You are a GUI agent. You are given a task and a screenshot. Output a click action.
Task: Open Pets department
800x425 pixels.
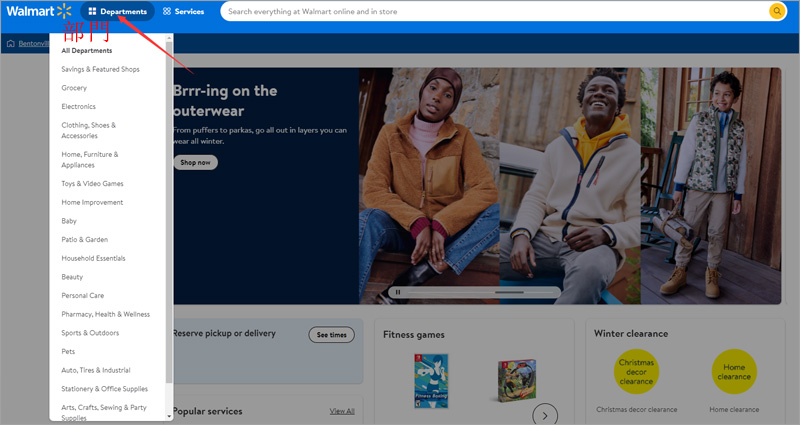pyautogui.click(x=68, y=352)
